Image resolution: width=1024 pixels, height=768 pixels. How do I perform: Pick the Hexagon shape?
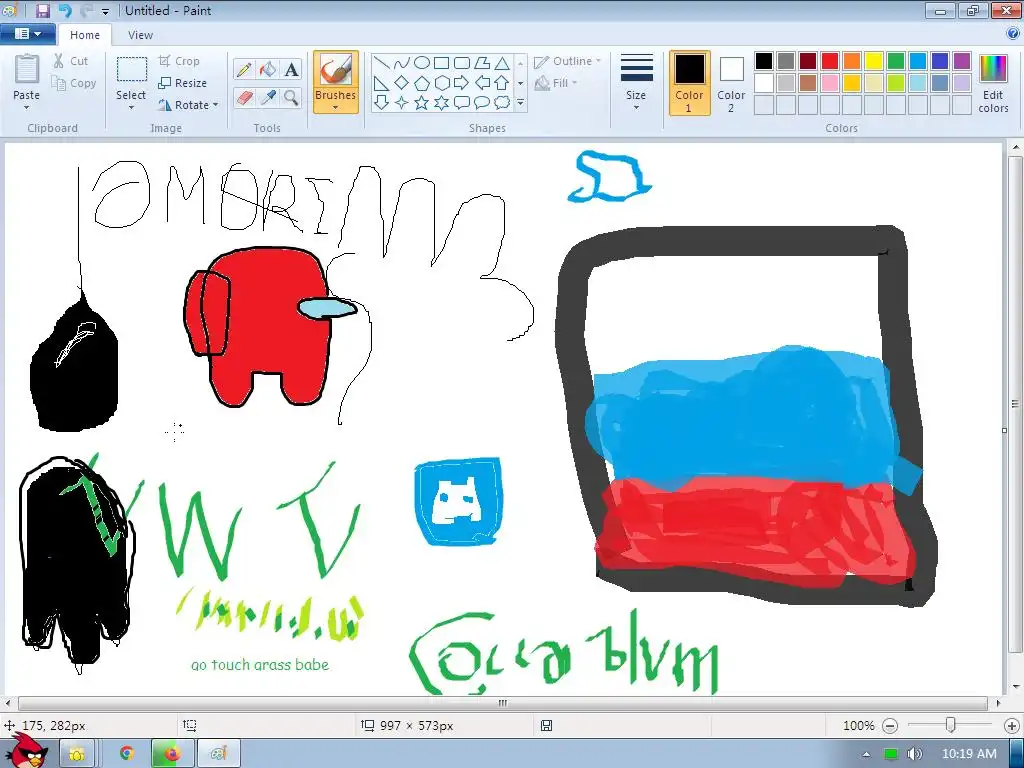click(x=442, y=83)
